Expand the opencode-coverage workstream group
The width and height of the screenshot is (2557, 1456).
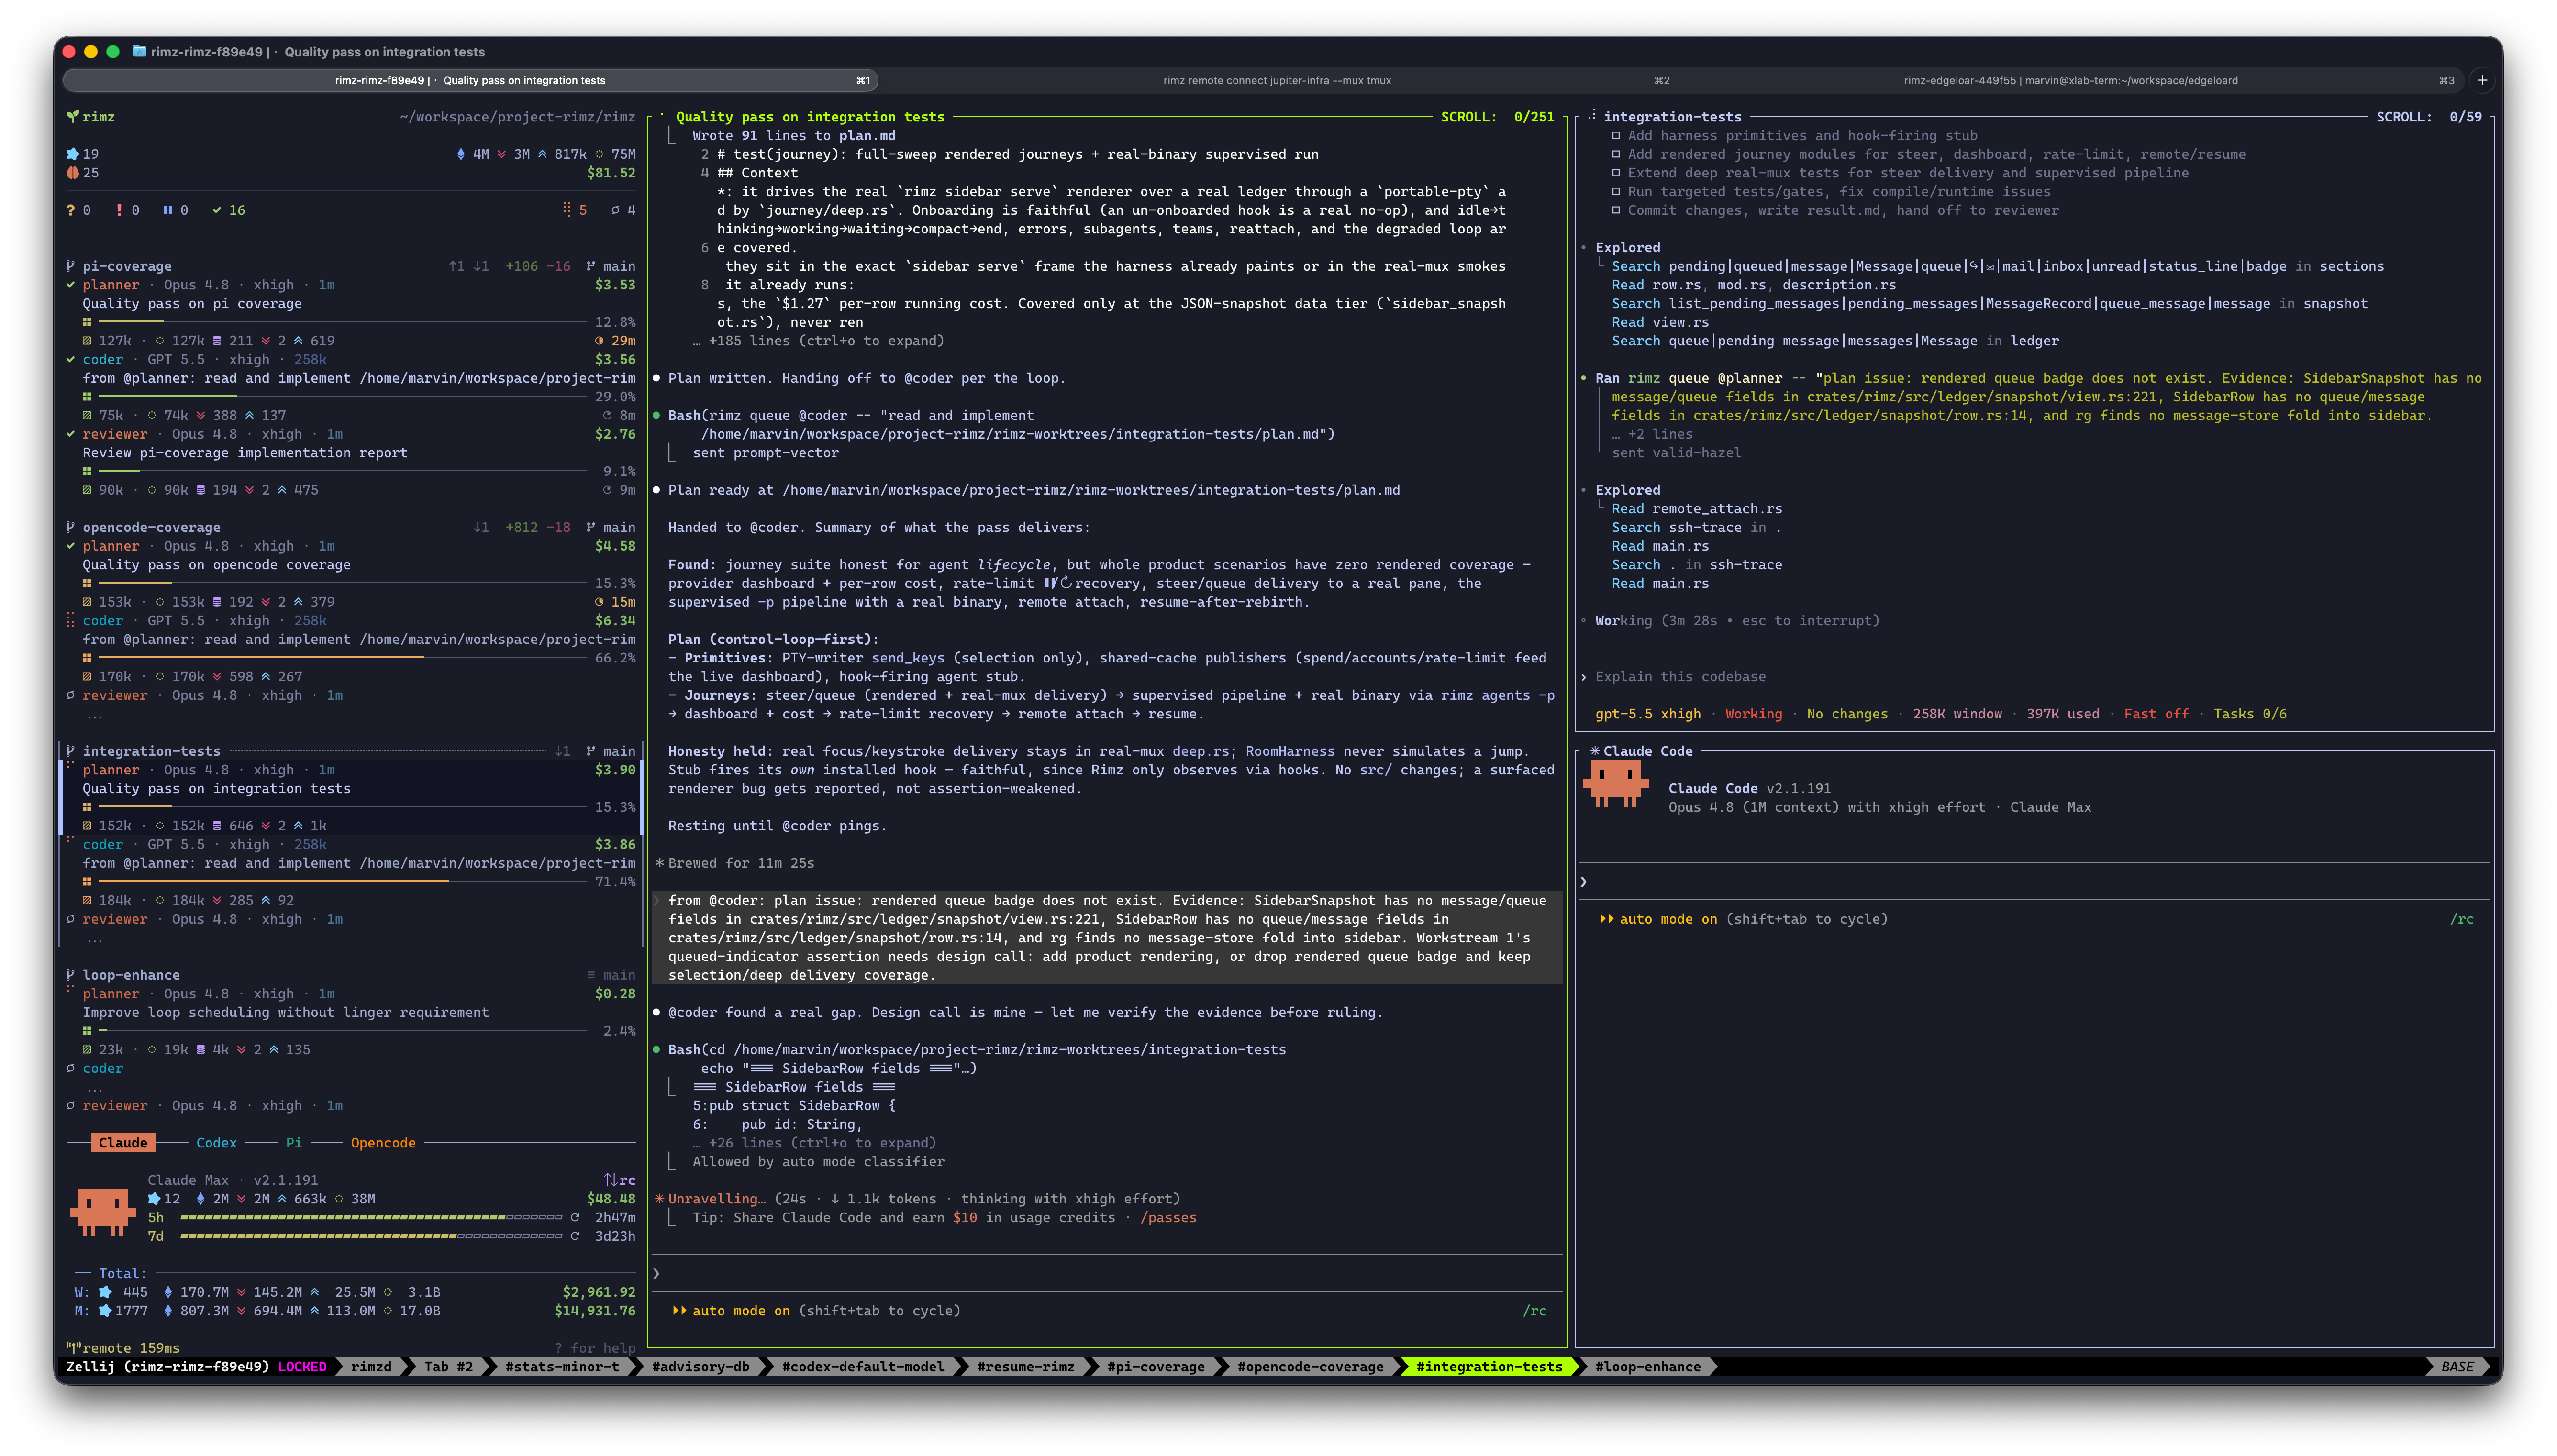pos(151,527)
